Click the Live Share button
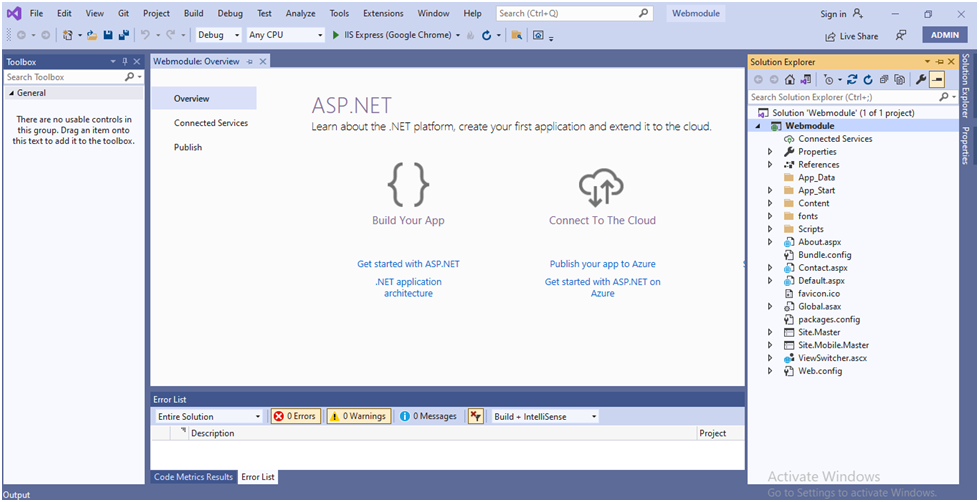 (851, 36)
